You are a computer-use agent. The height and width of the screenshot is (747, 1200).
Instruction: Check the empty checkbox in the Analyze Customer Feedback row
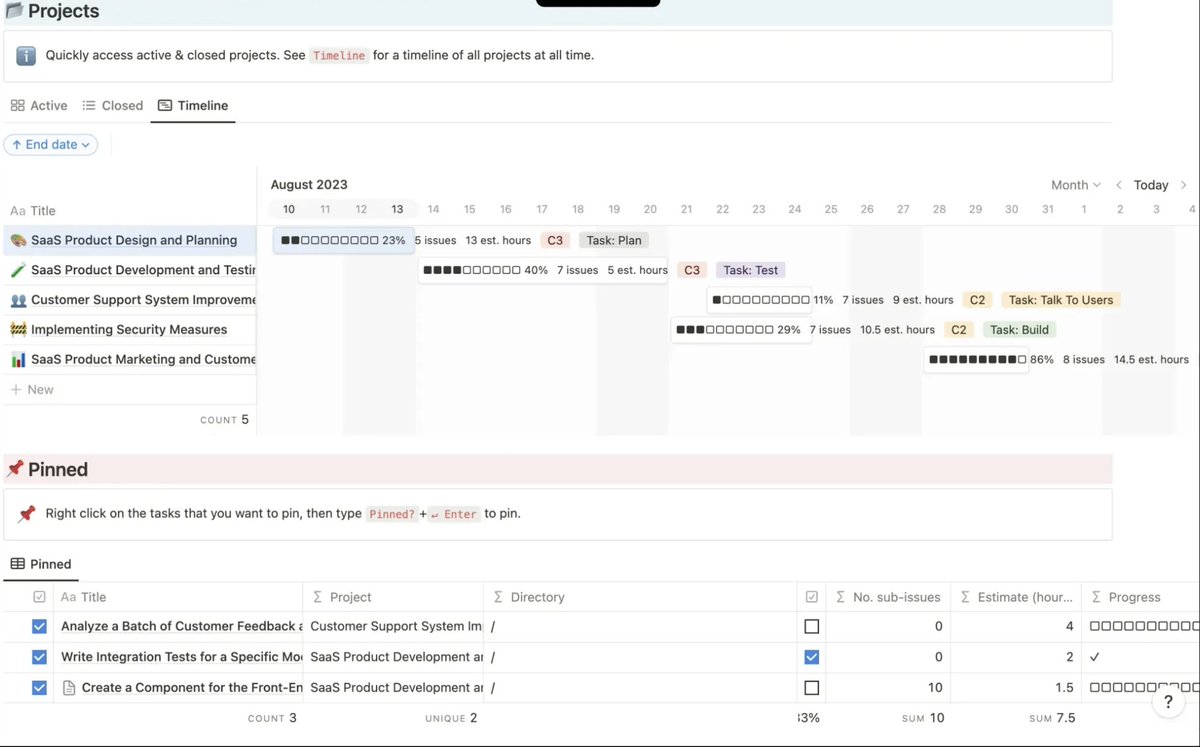click(x=812, y=626)
